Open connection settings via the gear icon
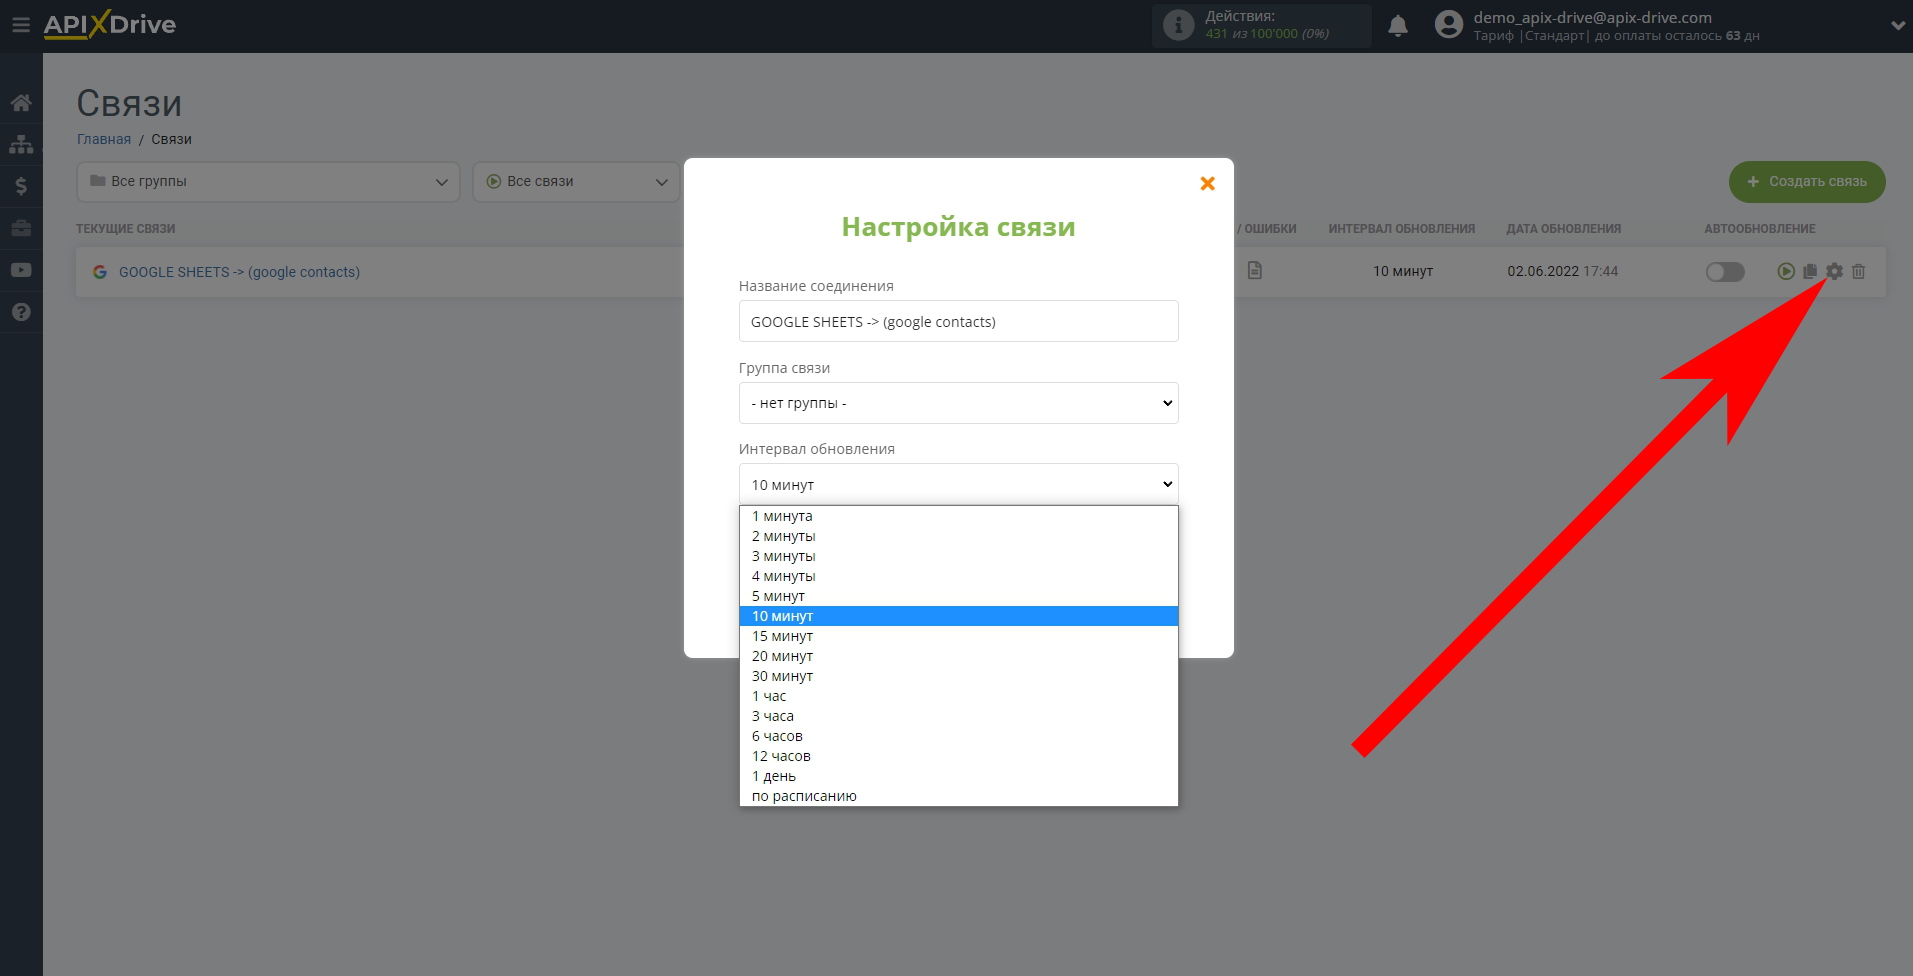 1834,271
